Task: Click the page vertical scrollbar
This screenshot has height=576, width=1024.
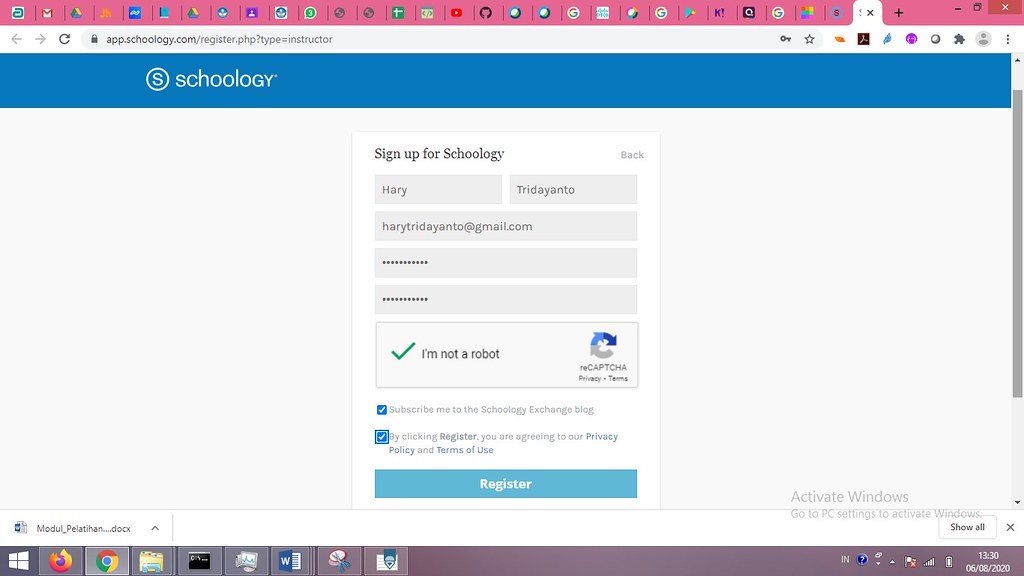Action: click(x=1017, y=243)
